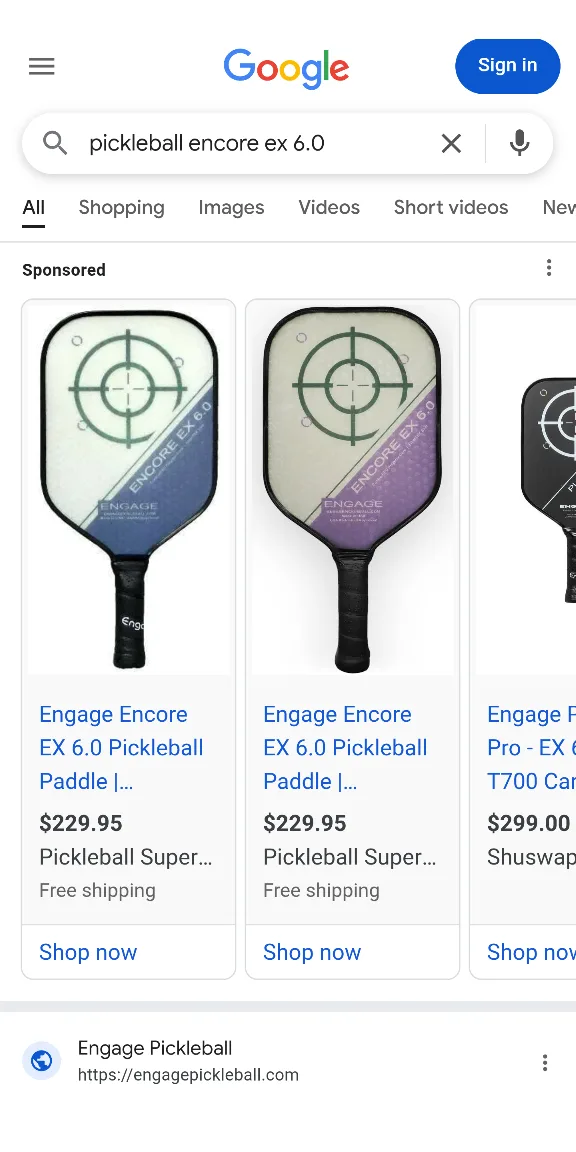
Task: Select the All results tab
Action: (33, 207)
